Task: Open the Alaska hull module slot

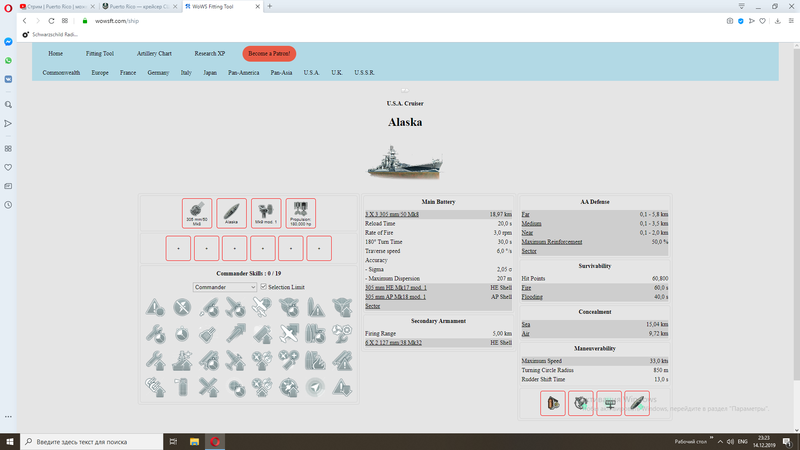Action: tap(232, 213)
